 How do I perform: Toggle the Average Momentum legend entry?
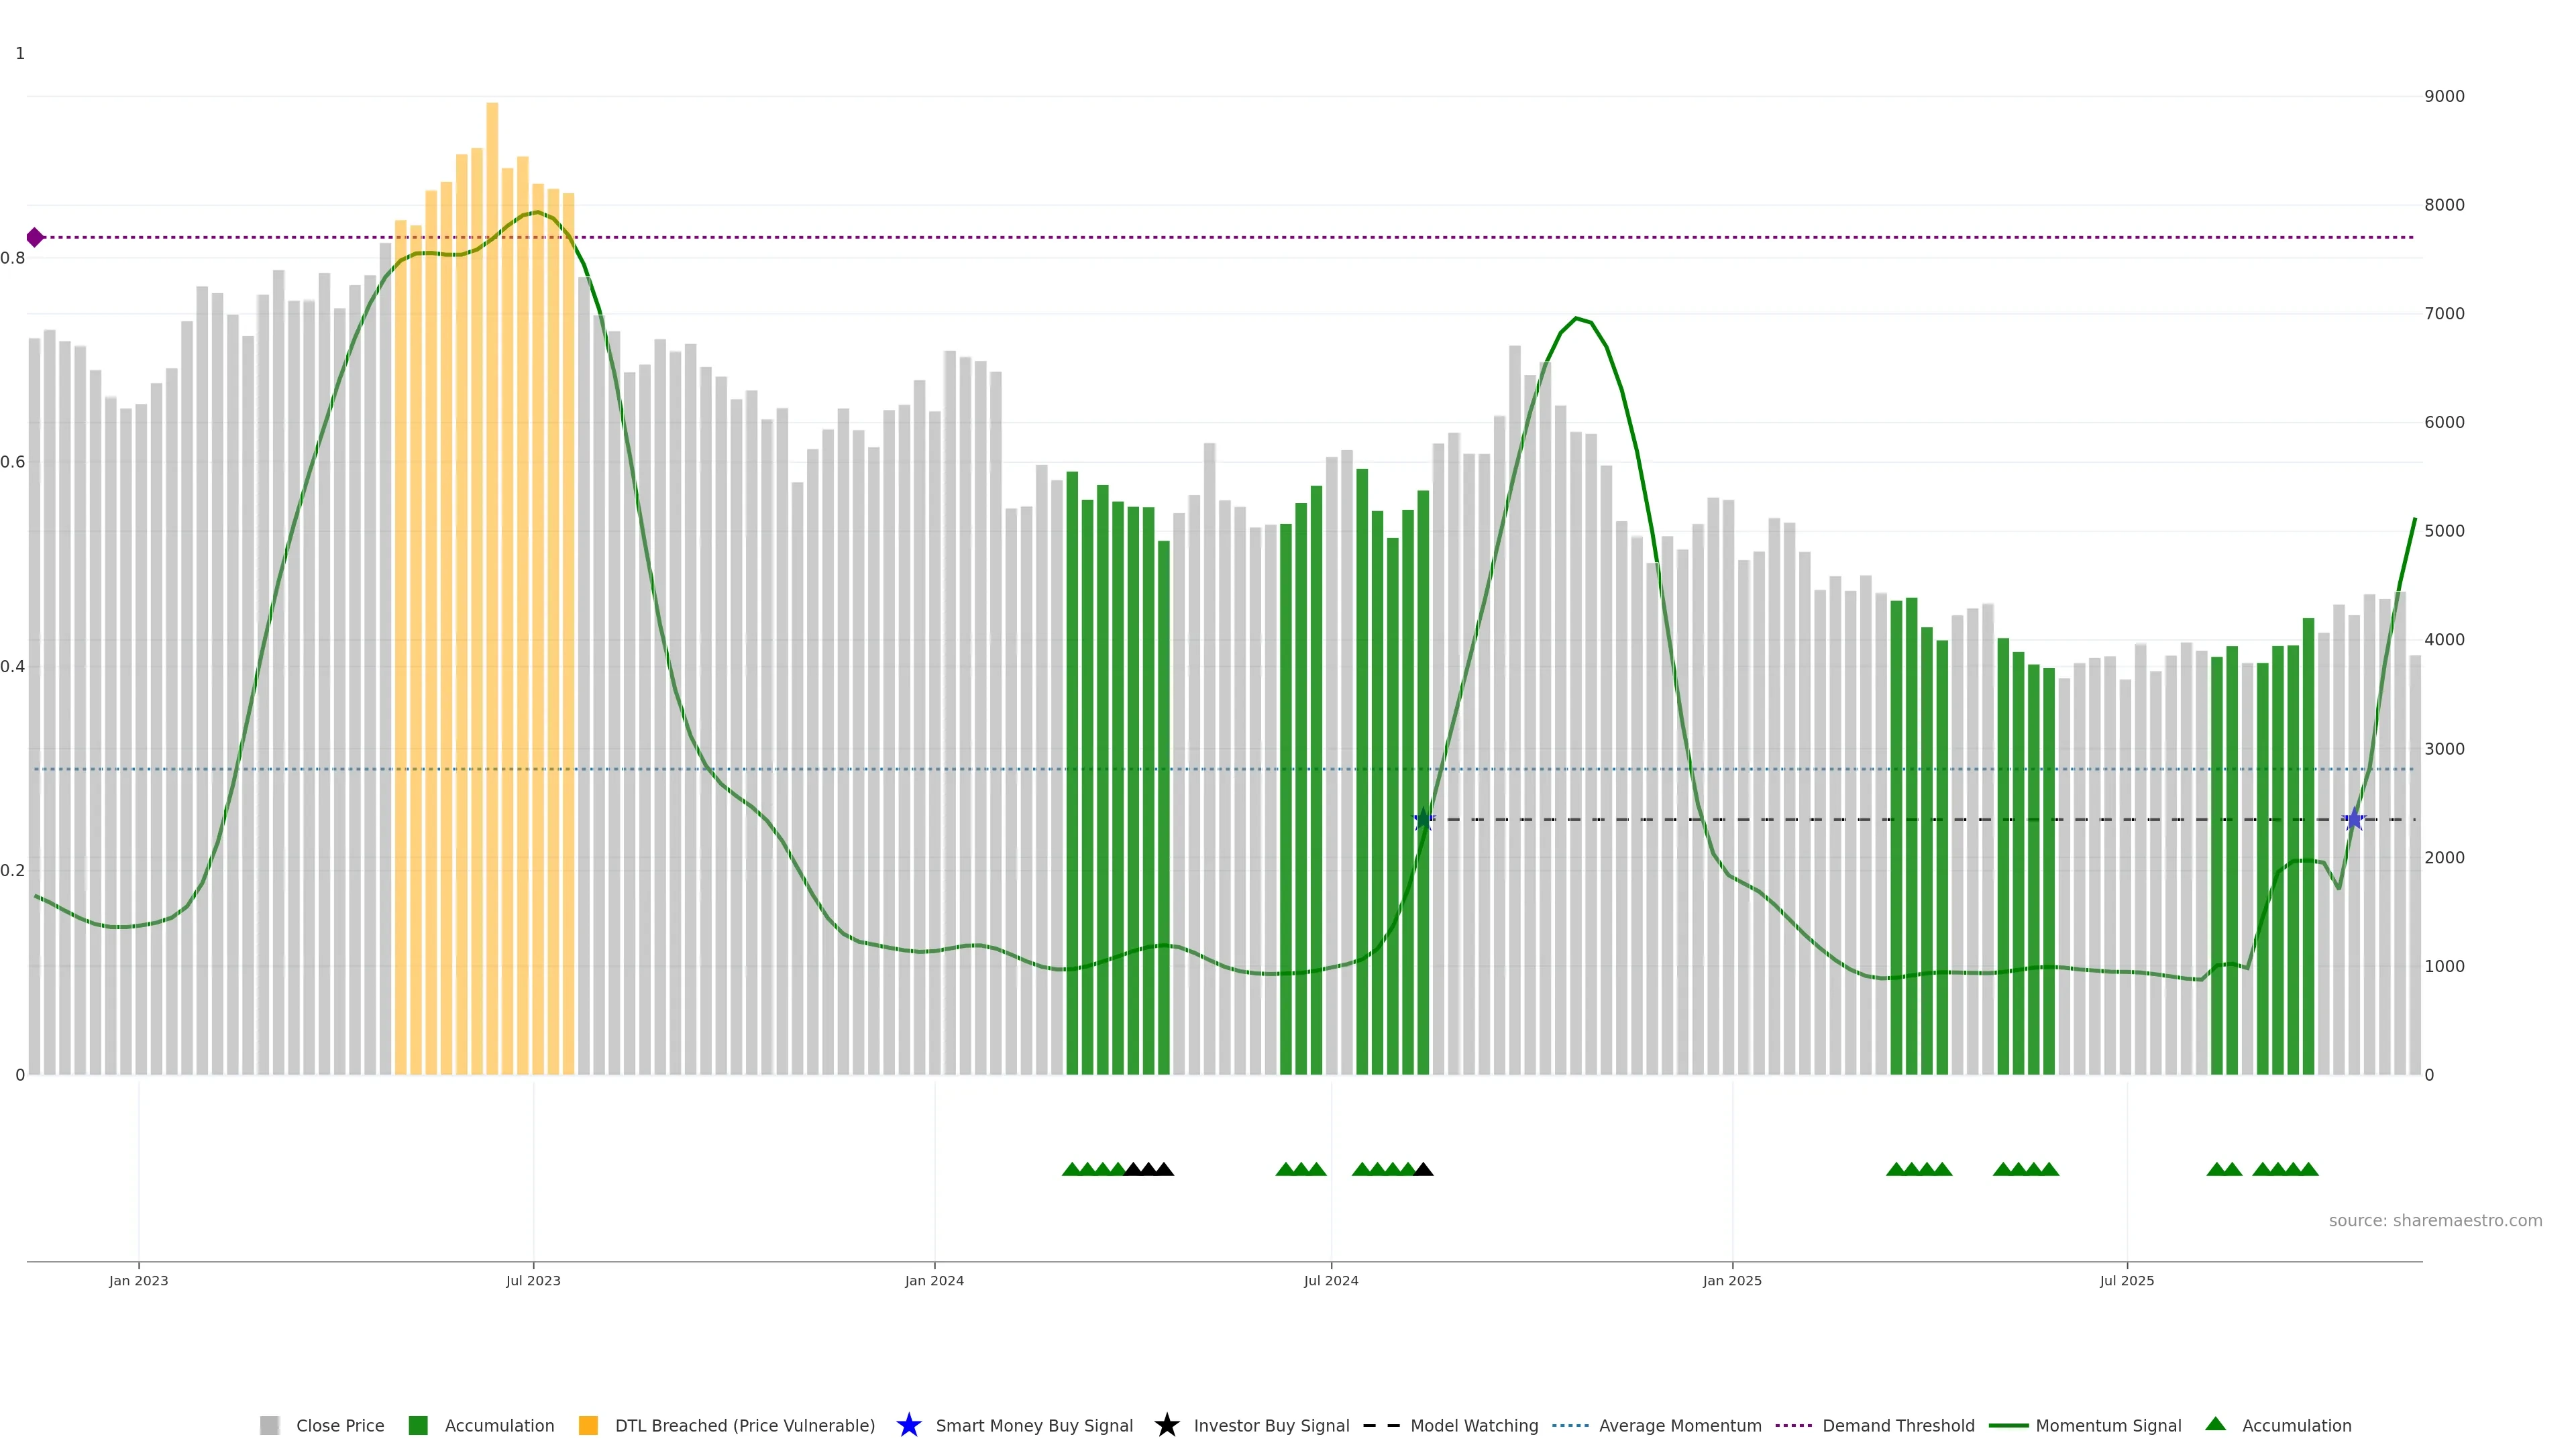click(1679, 1426)
